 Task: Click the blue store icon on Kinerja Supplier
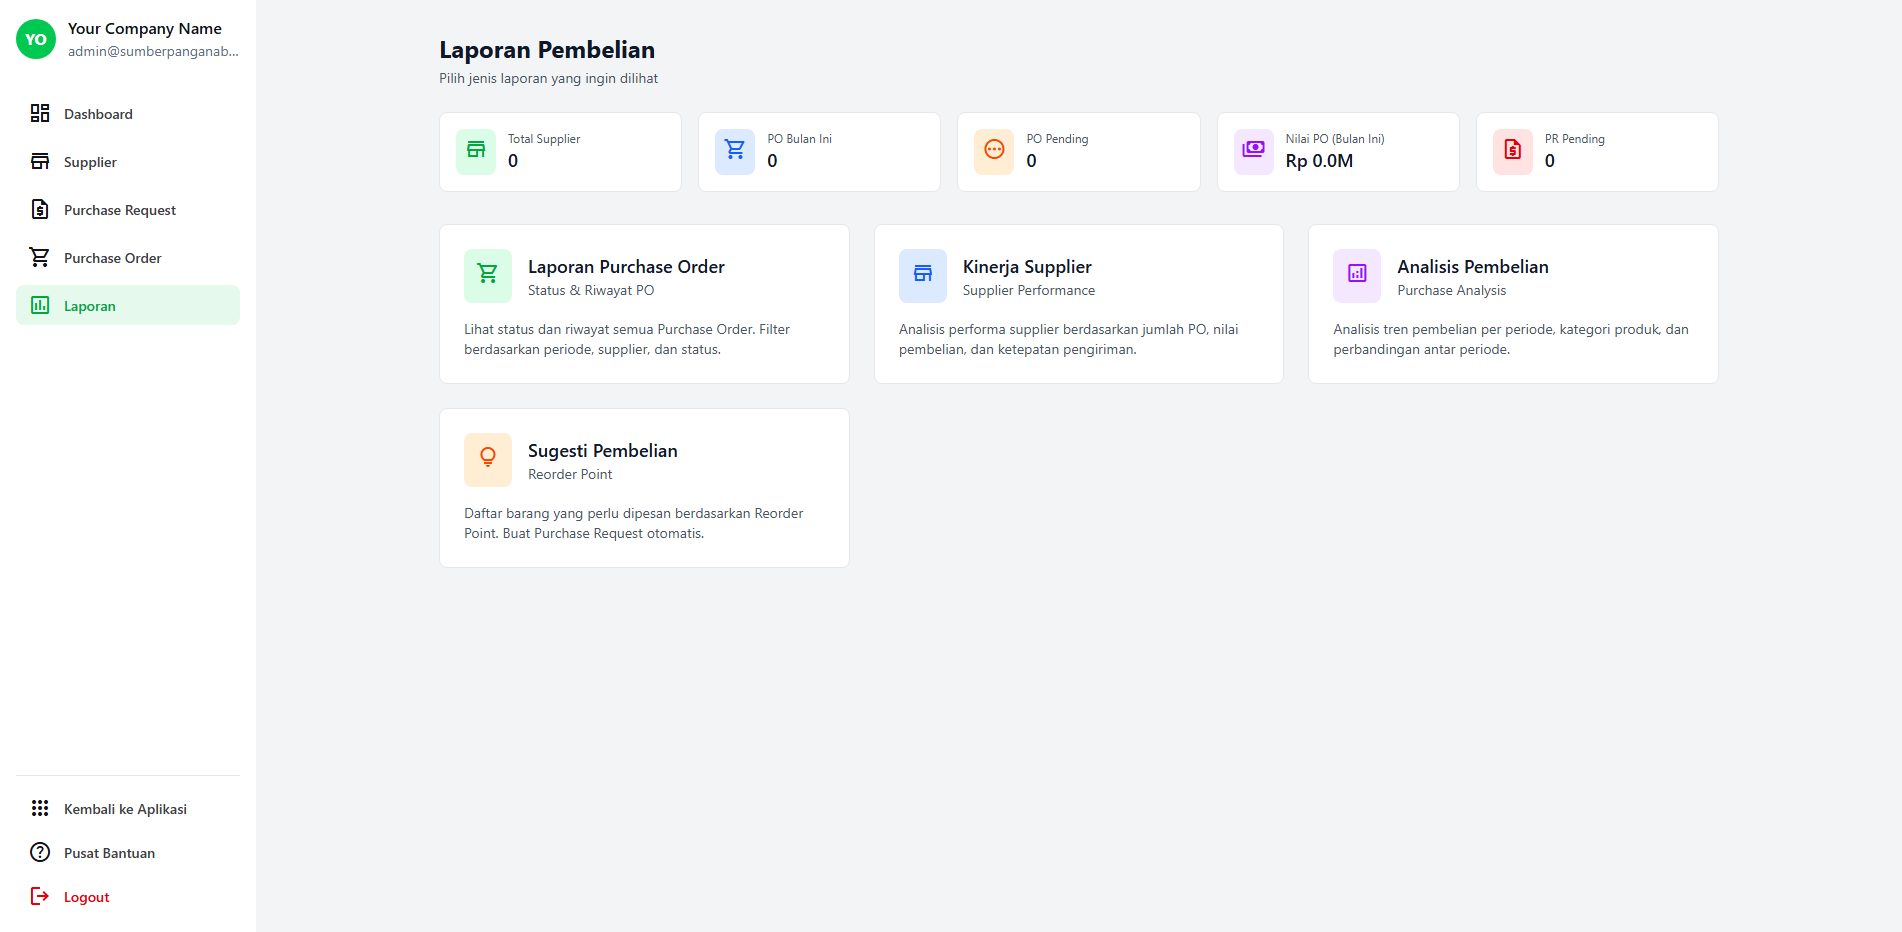point(922,275)
